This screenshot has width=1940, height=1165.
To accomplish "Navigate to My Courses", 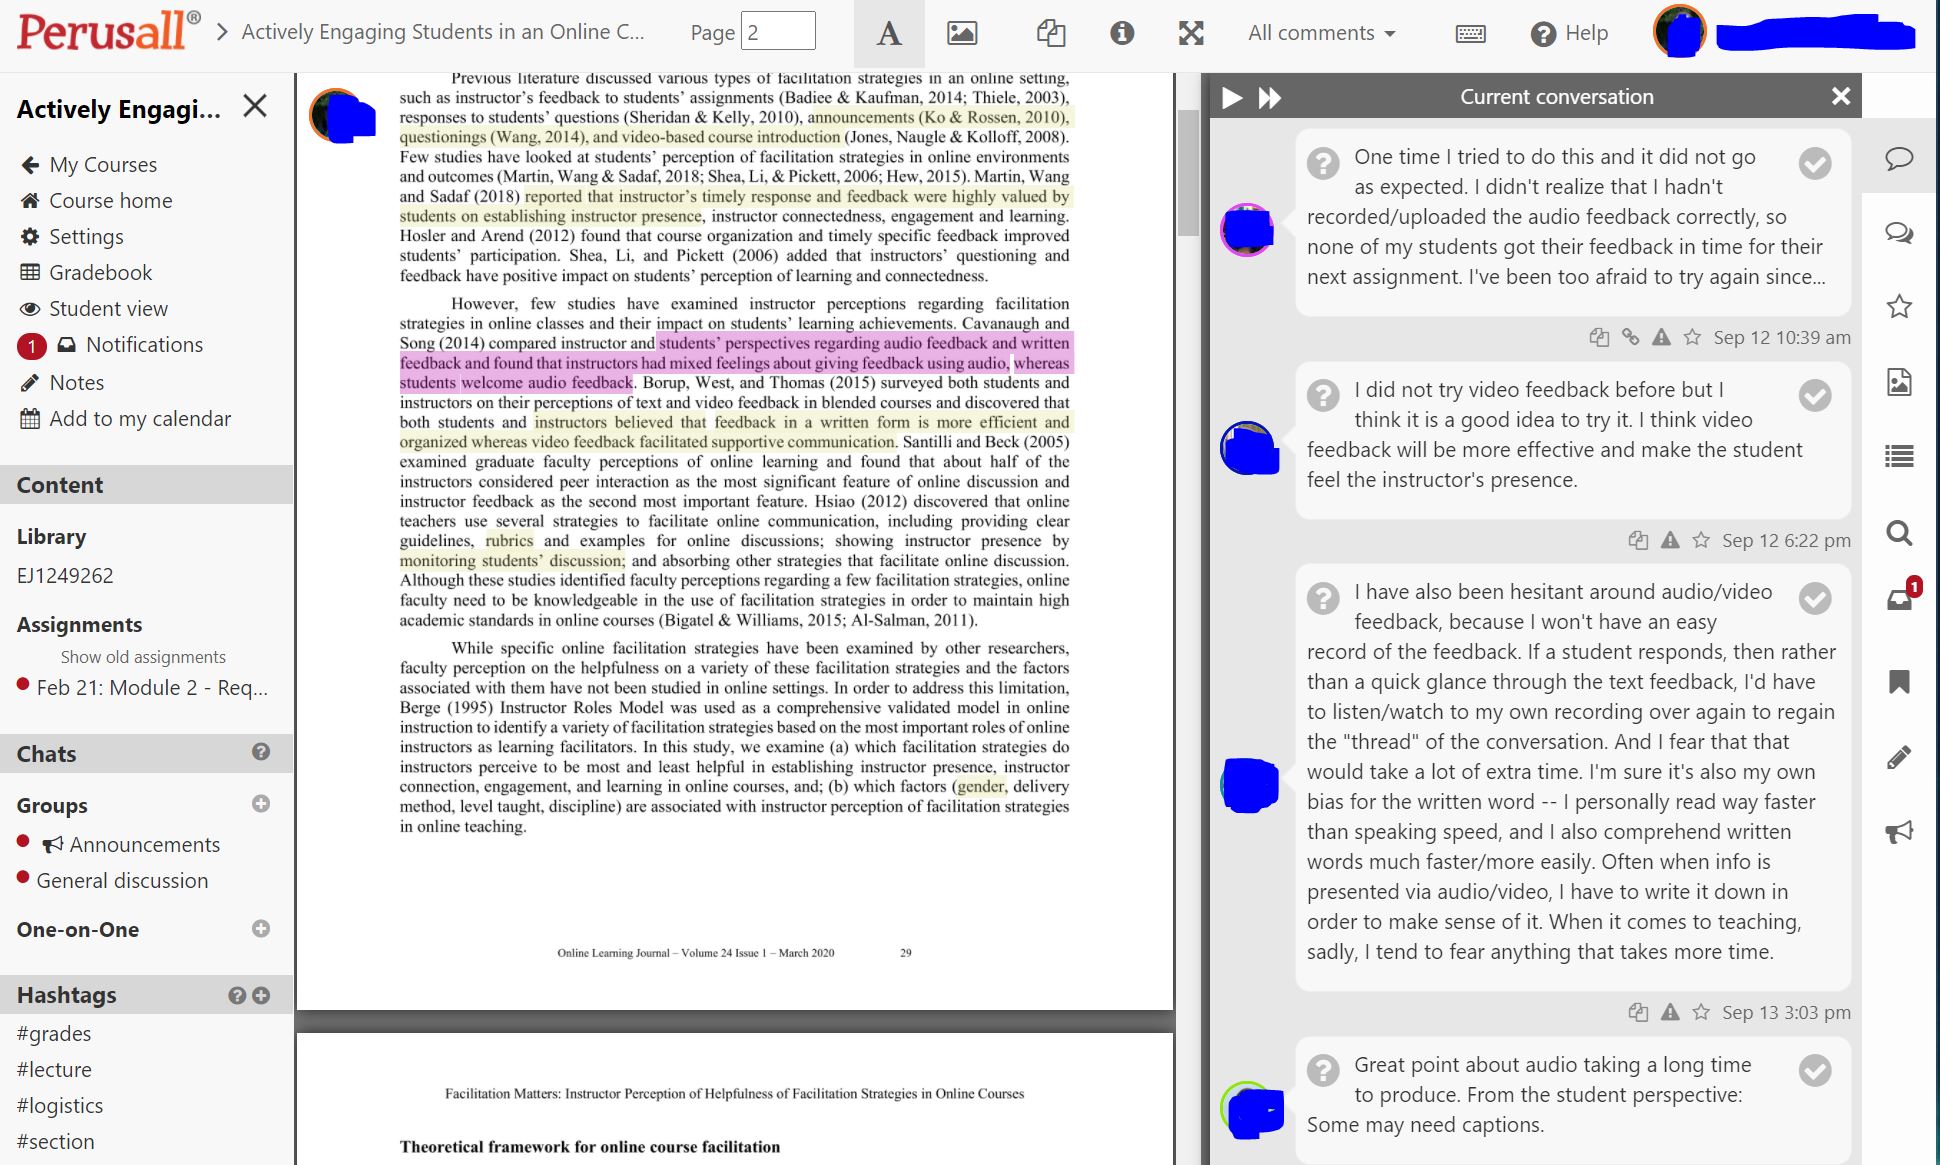I will point(102,164).
